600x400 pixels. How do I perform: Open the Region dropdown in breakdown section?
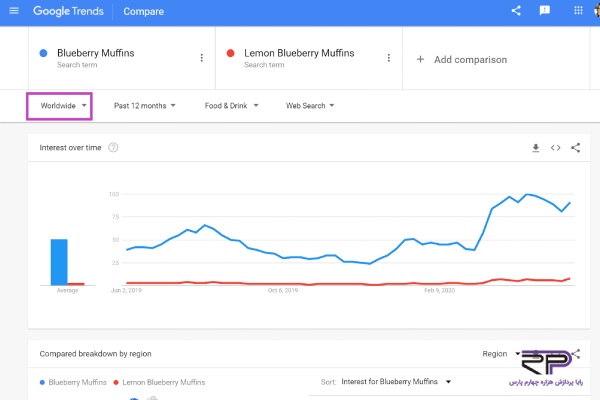pyautogui.click(x=501, y=354)
